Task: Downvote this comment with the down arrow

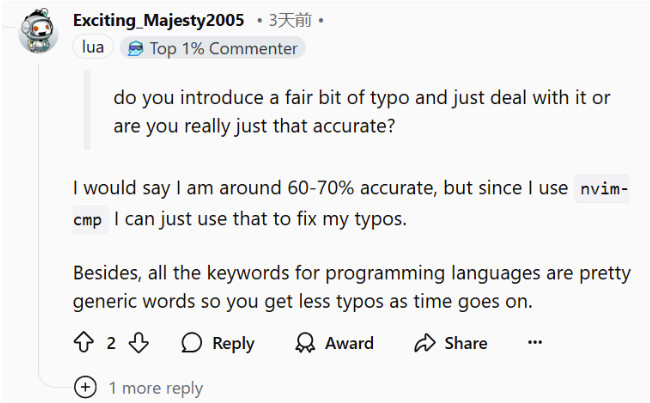Action: coord(138,342)
